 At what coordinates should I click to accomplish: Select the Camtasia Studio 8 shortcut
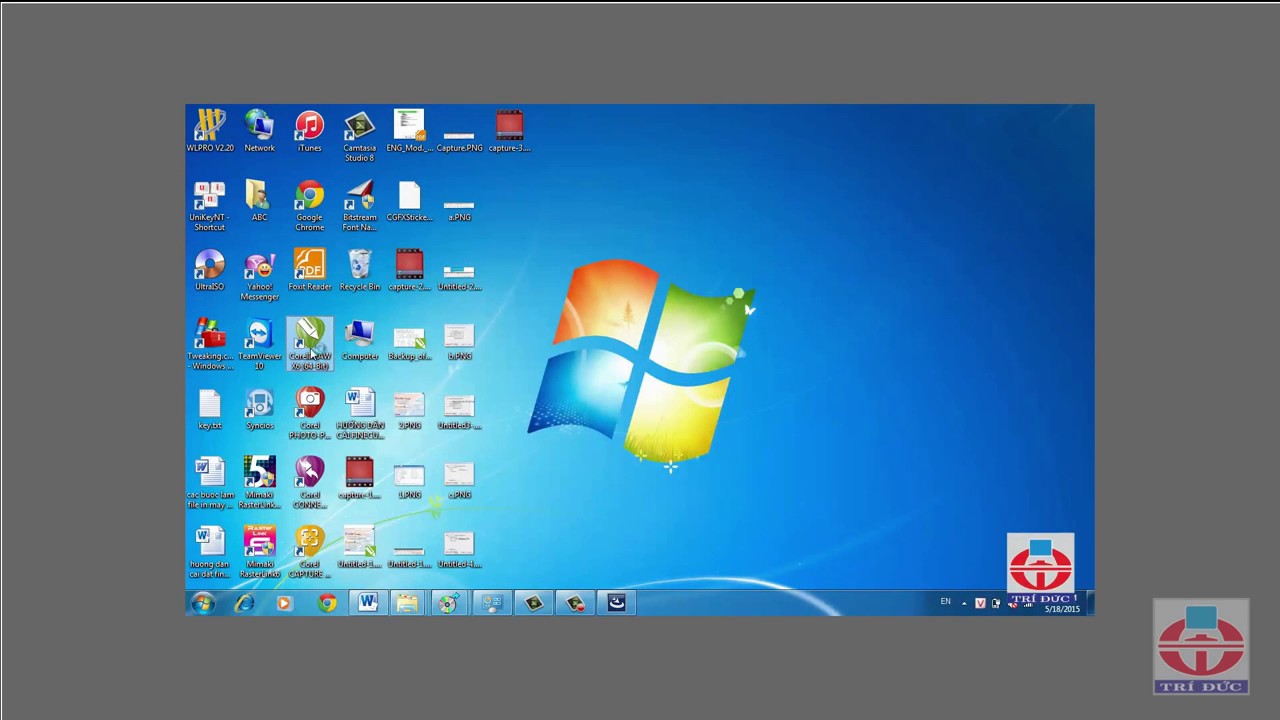tap(359, 136)
